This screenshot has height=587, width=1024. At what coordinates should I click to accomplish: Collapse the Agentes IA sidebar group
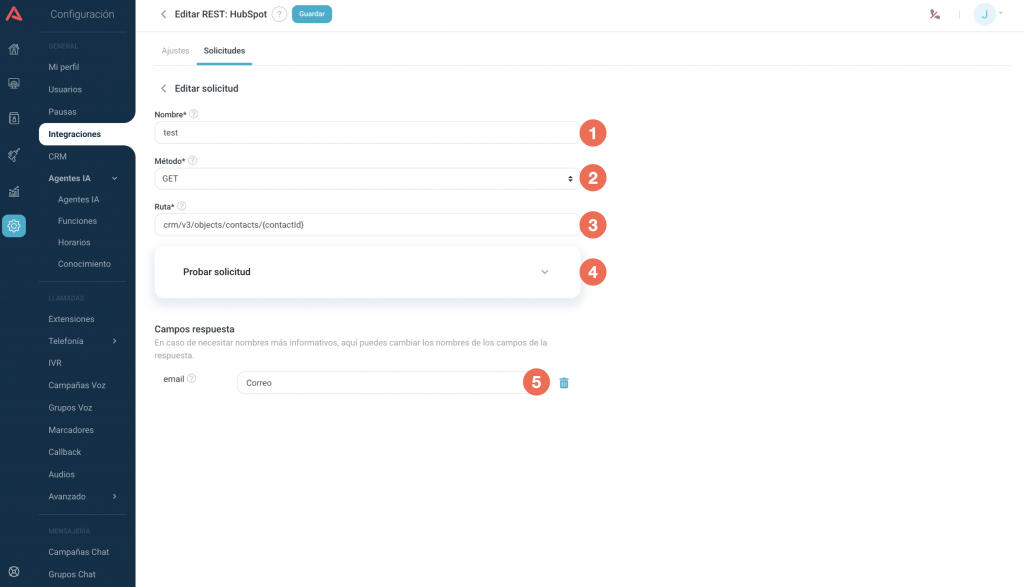pos(115,178)
